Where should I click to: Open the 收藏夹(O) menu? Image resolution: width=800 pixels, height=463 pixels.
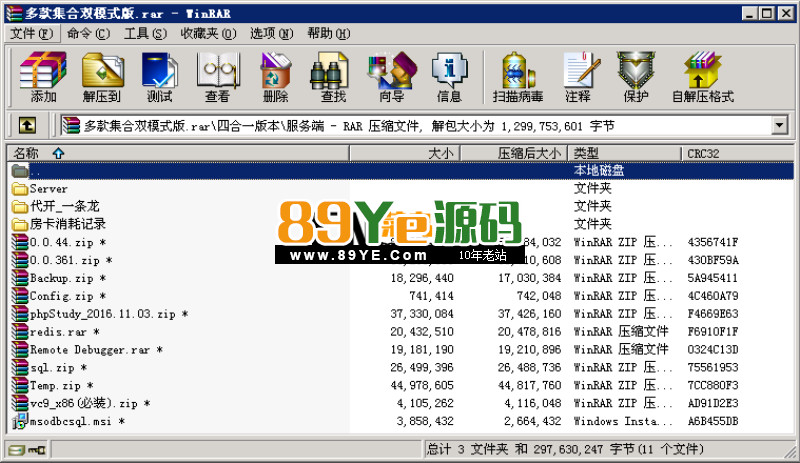click(208, 34)
